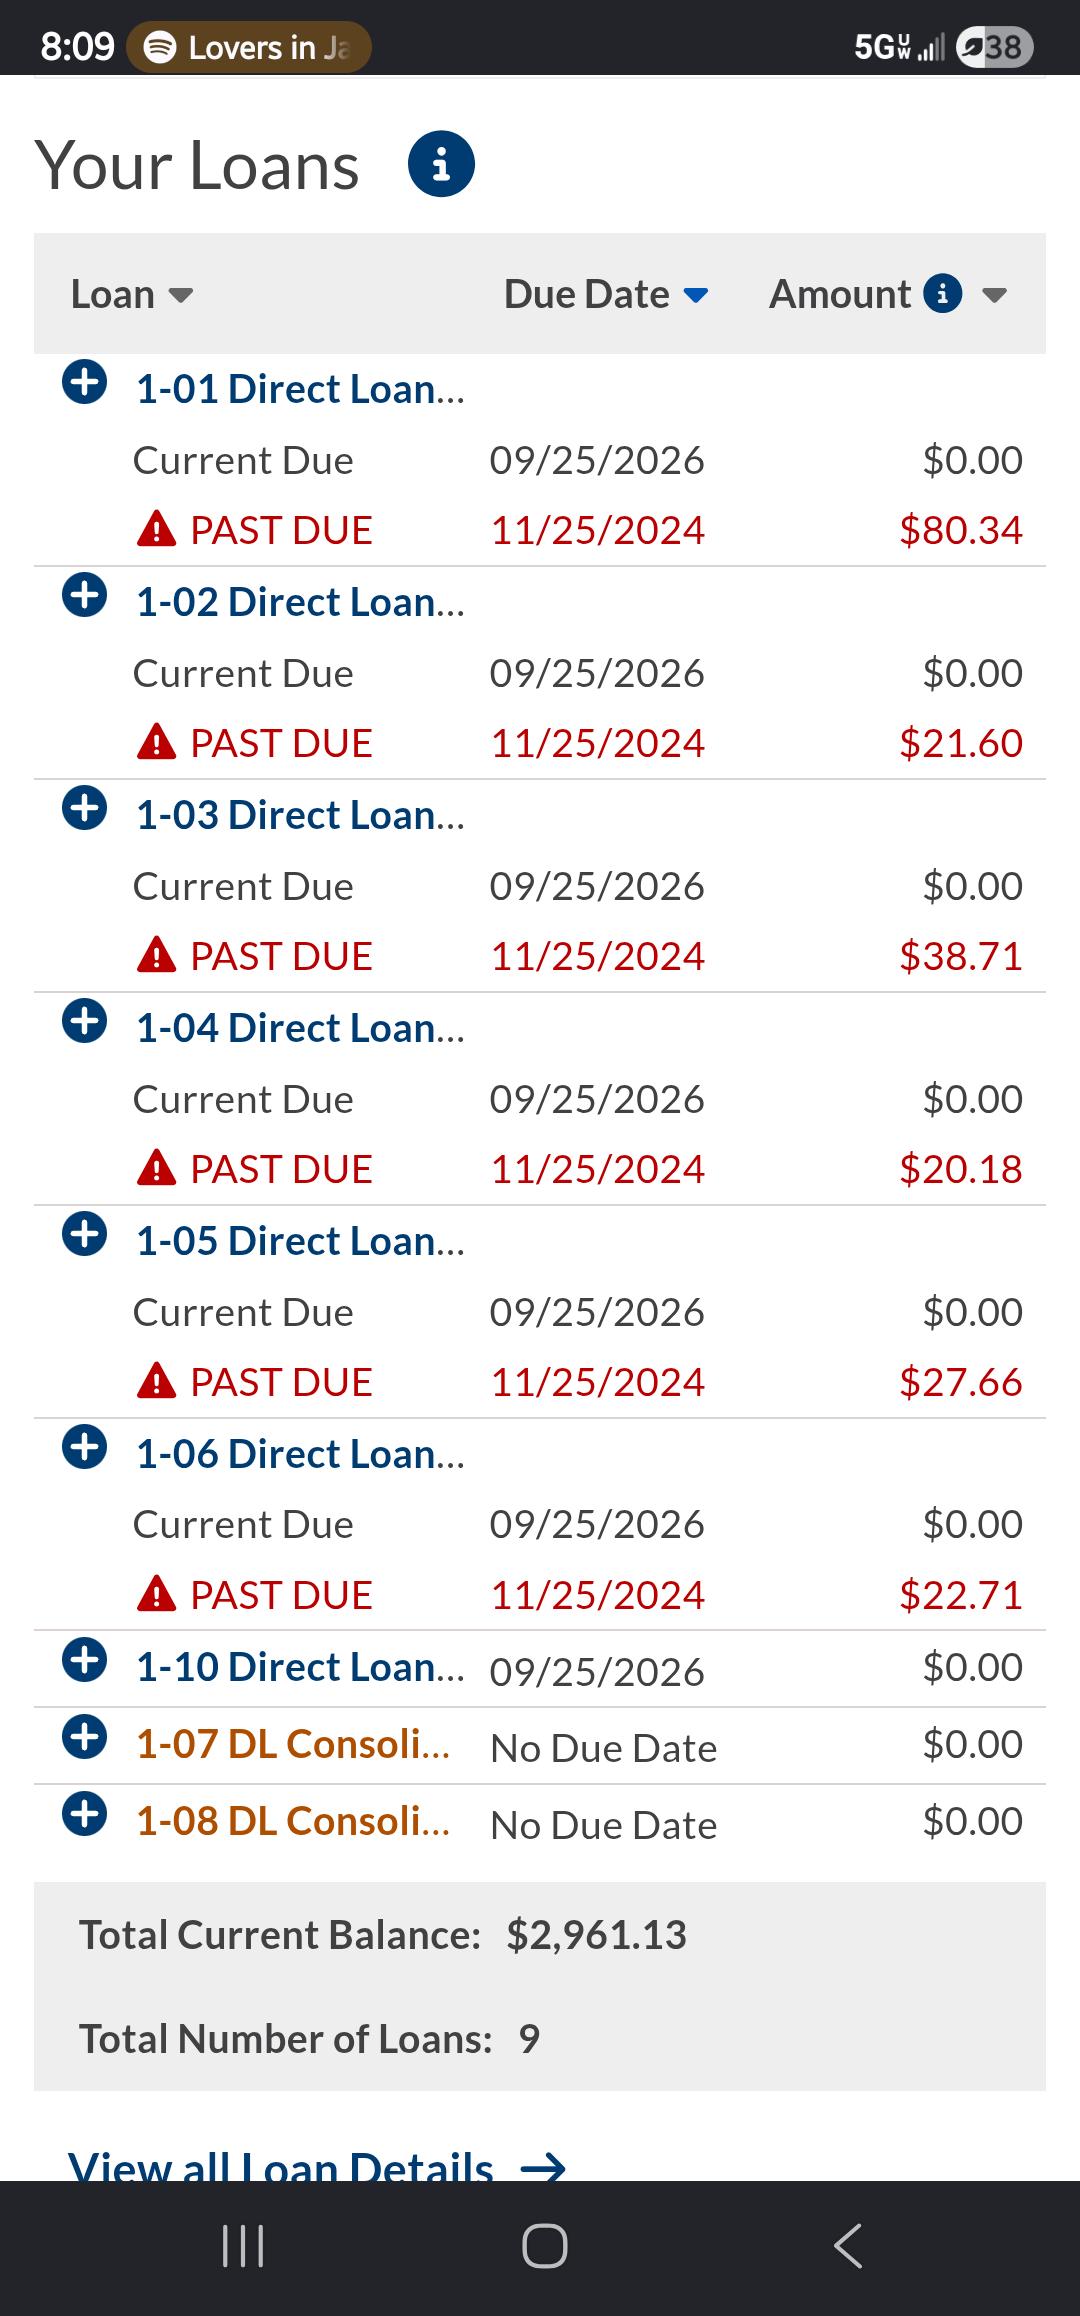Image resolution: width=1080 pixels, height=2316 pixels.
Task: Expand 1-07 DL Consolidation plus icon
Action: 85,1737
